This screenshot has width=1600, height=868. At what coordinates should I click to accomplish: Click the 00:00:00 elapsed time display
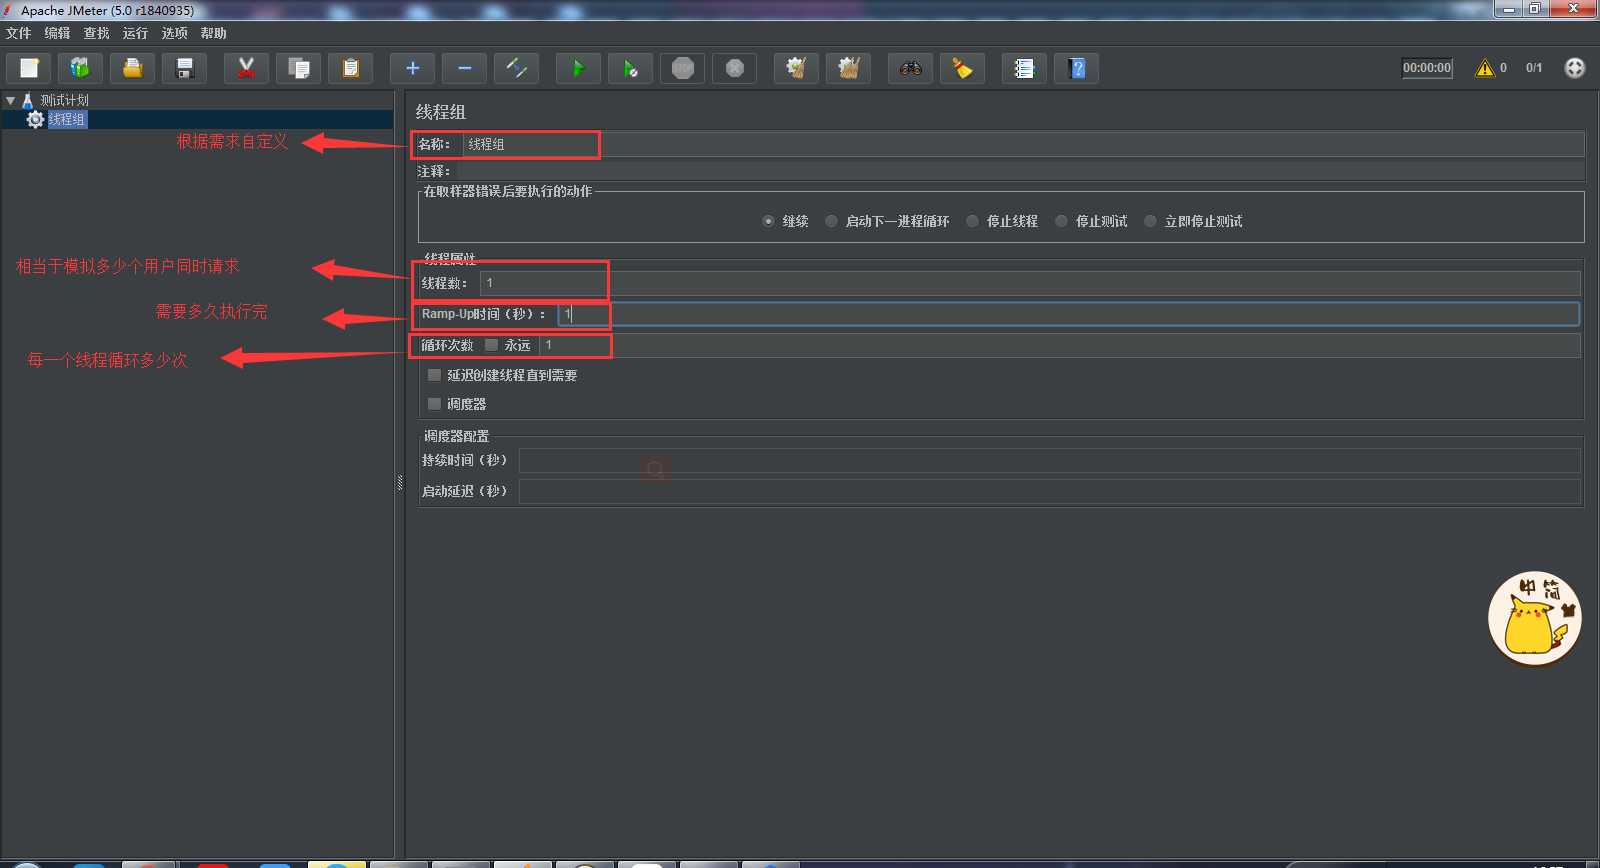[1427, 68]
